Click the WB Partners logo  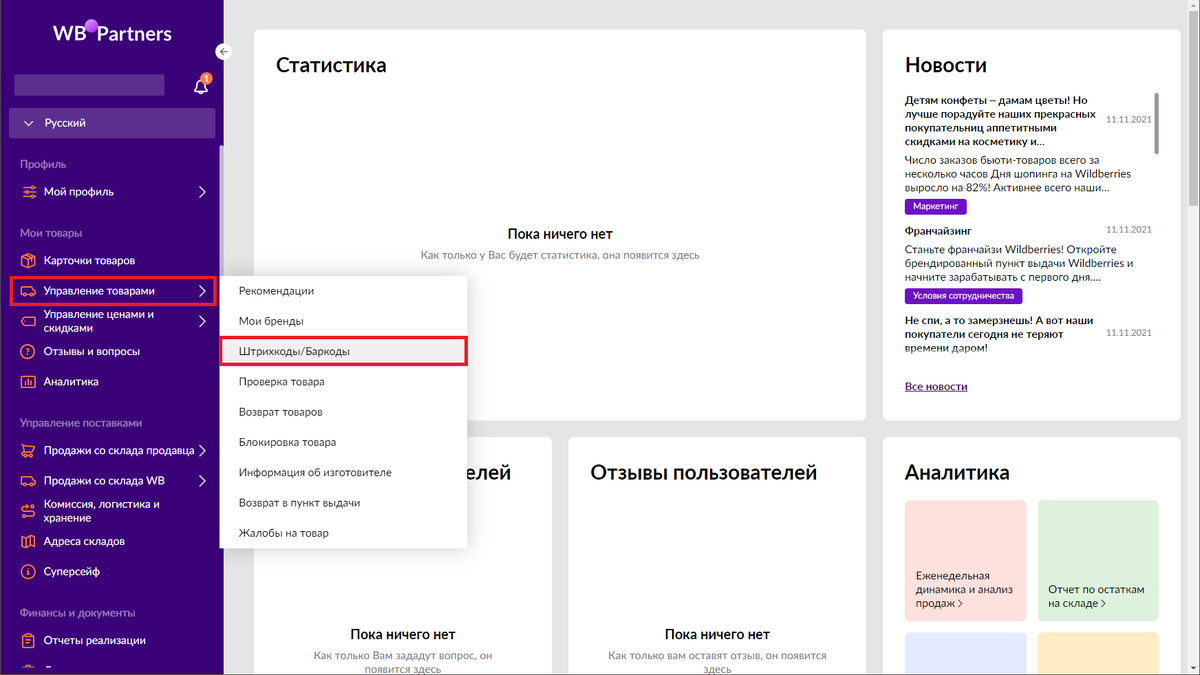tap(113, 32)
